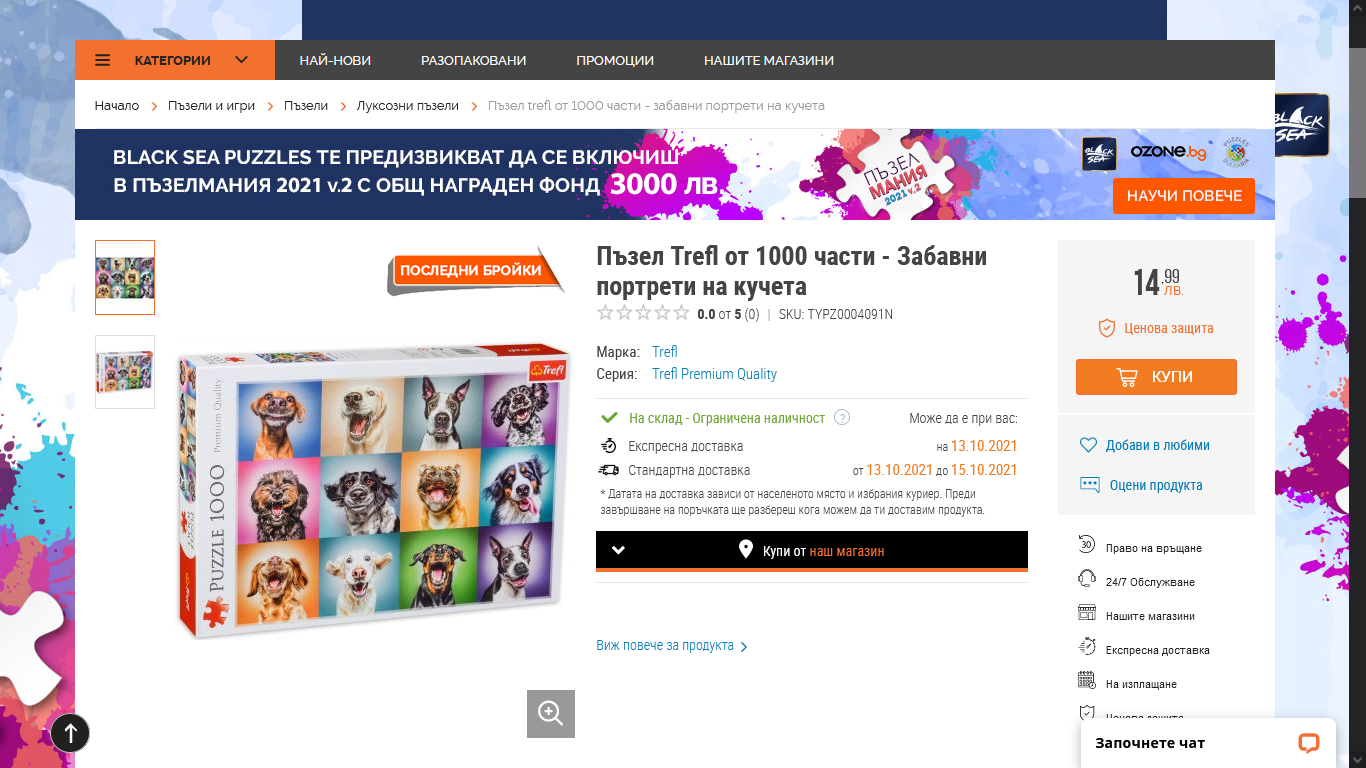Viewport: 1366px width, 768px height.
Task: Click the НАУЧИ ПОВЕЧЕ banner button
Action: 1184,196
